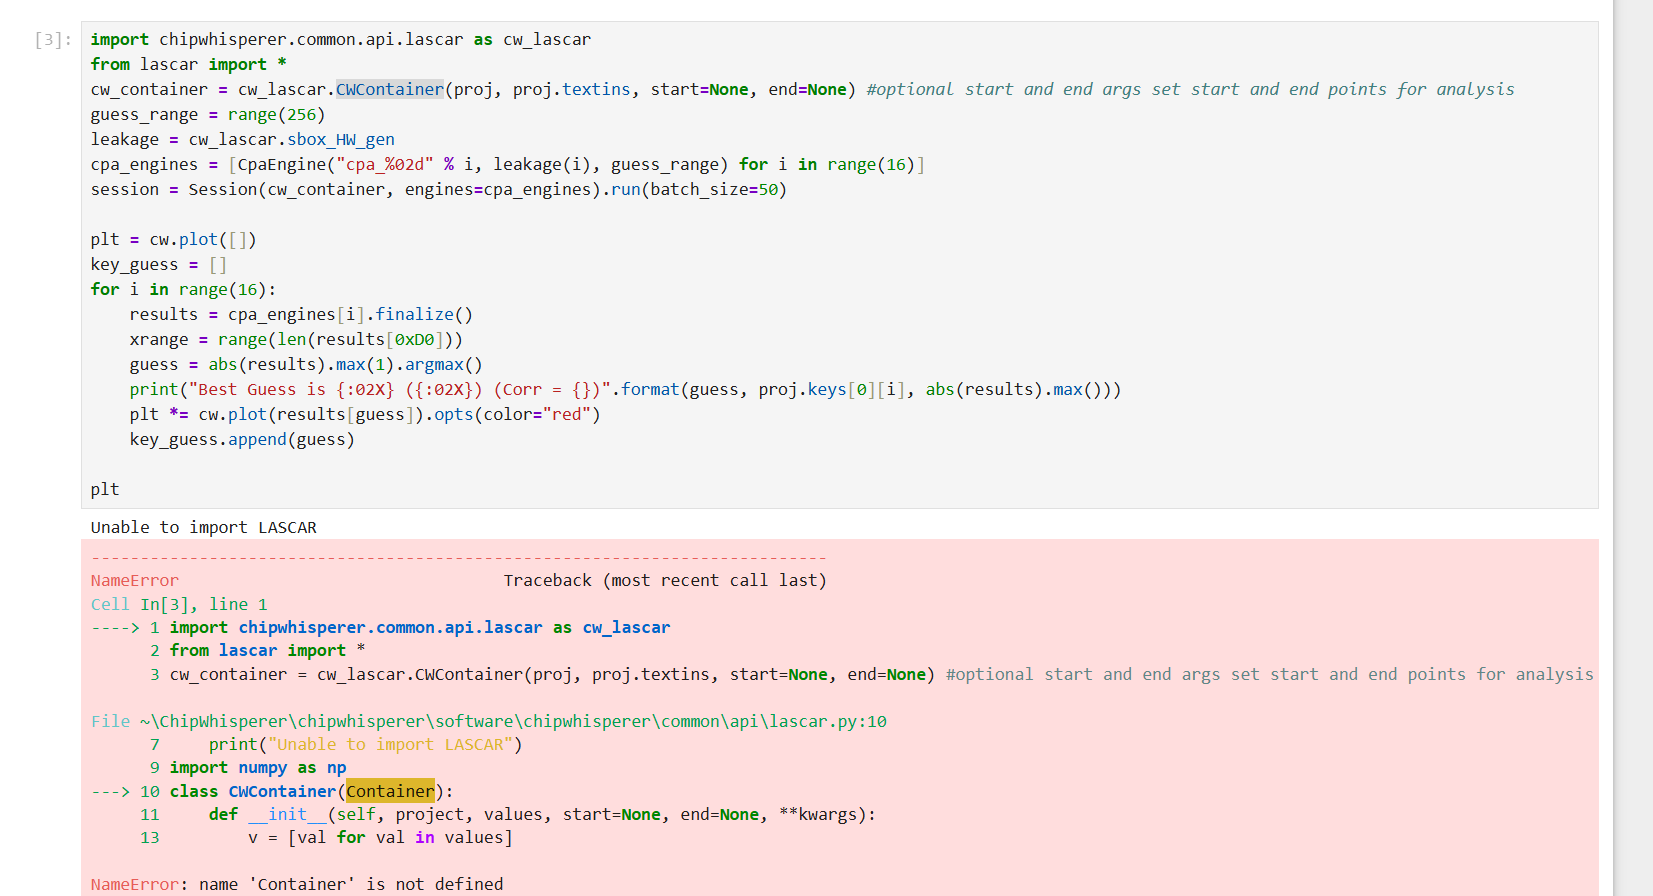Click the final plt line in code cell
The height and width of the screenshot is (896, 1653).
tap(105, 489)
